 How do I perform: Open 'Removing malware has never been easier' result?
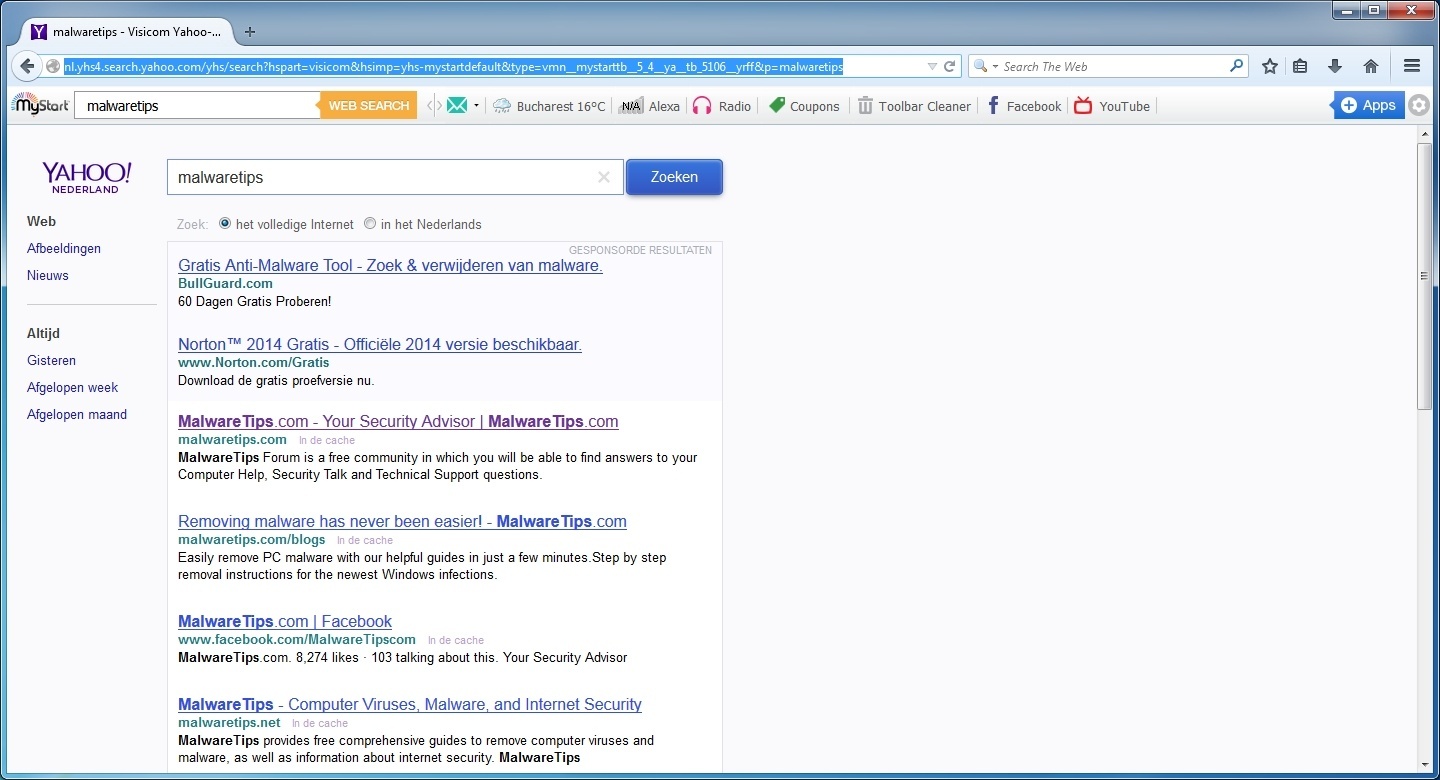pyautogui.click(x=402, y=521)
